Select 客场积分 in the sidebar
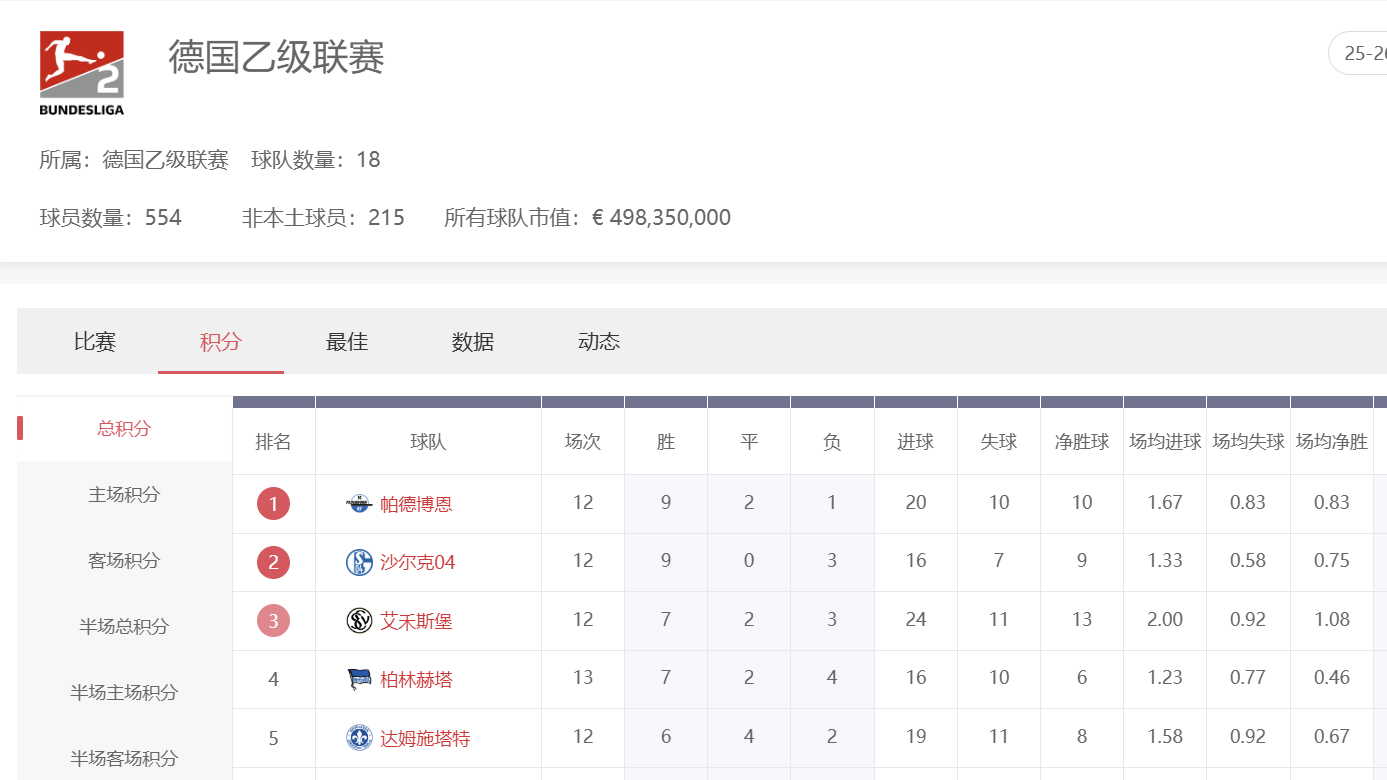This screenshot has height=780, width=1387. pyautogui.click(x=120, y=561)
